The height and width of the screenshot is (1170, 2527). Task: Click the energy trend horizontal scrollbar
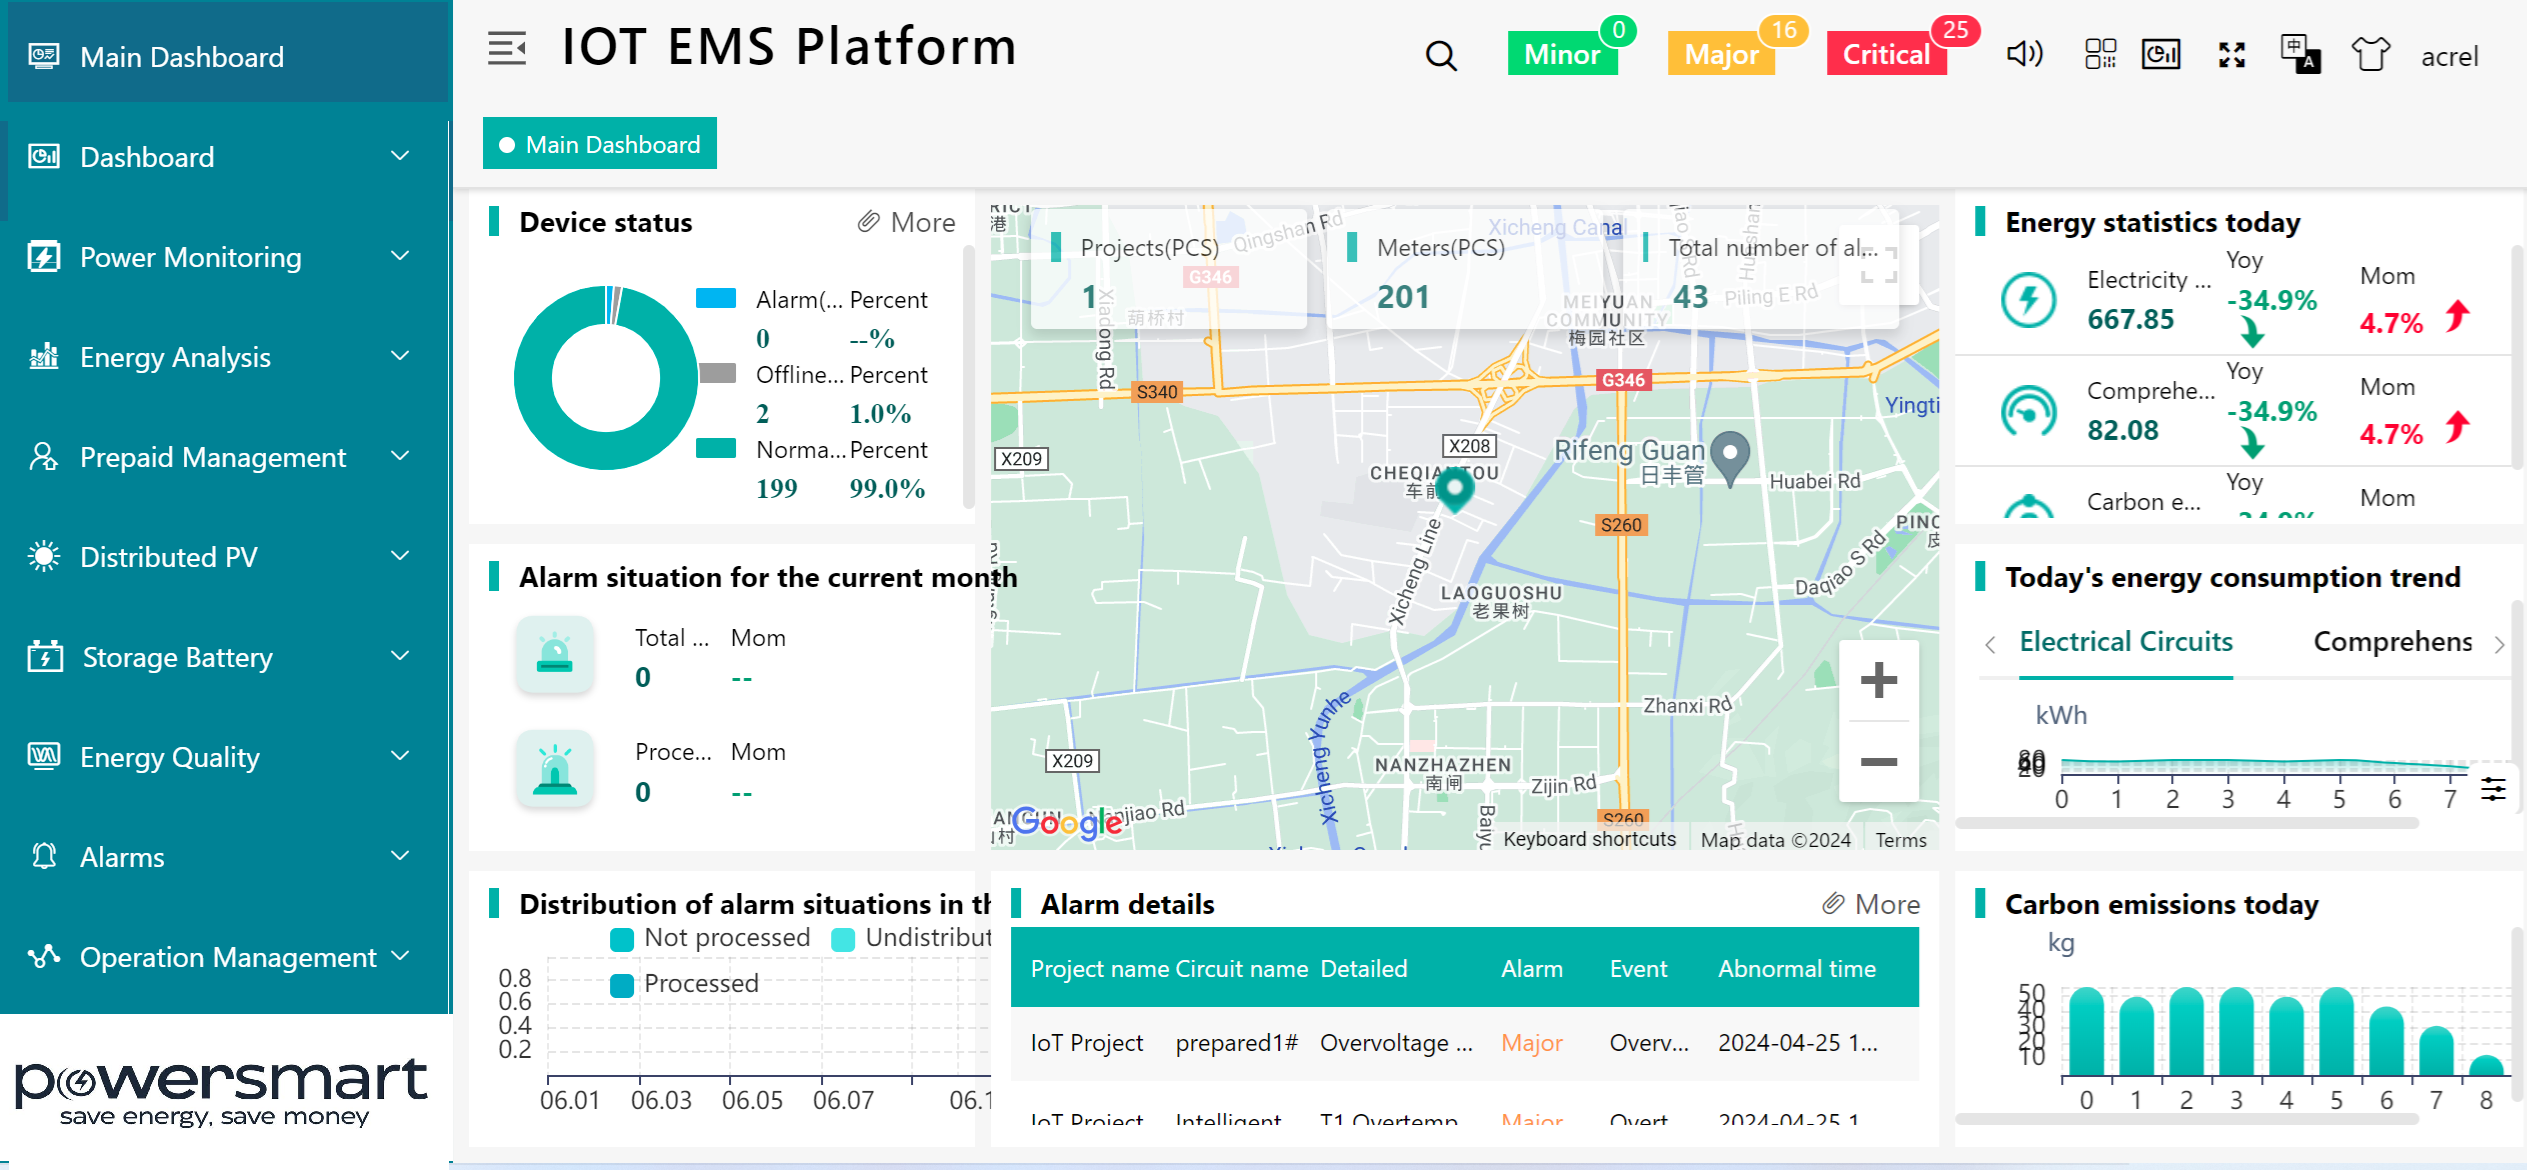[2187, 823]
